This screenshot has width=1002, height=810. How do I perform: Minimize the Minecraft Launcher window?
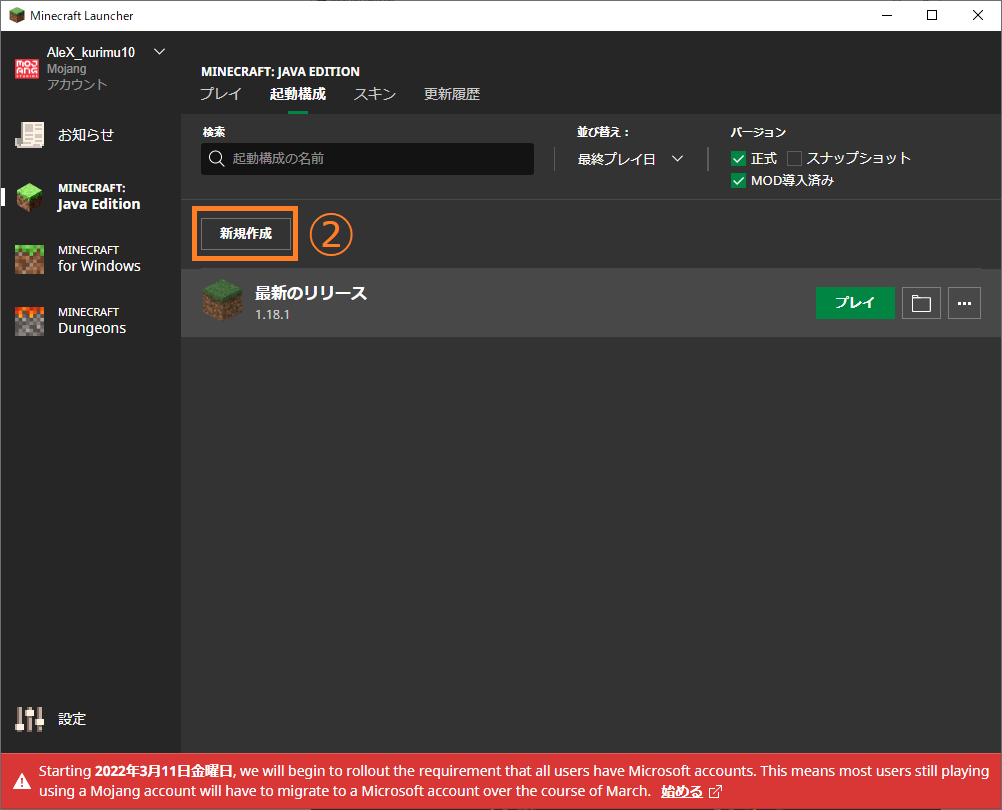[887, 15]
